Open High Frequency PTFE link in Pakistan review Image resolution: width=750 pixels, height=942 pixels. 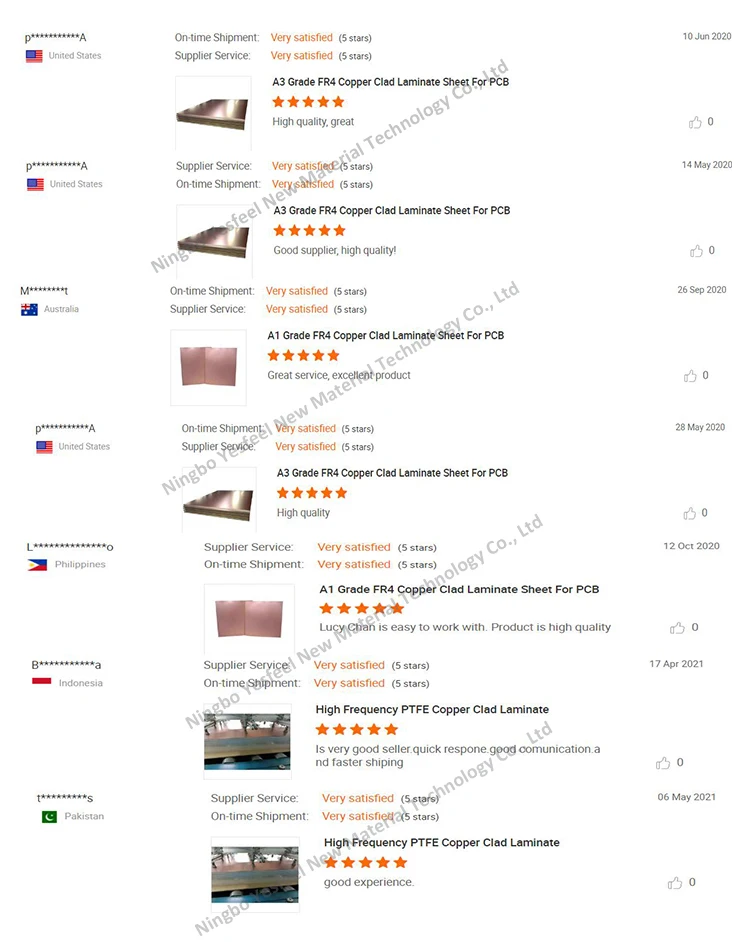[442, 843]
